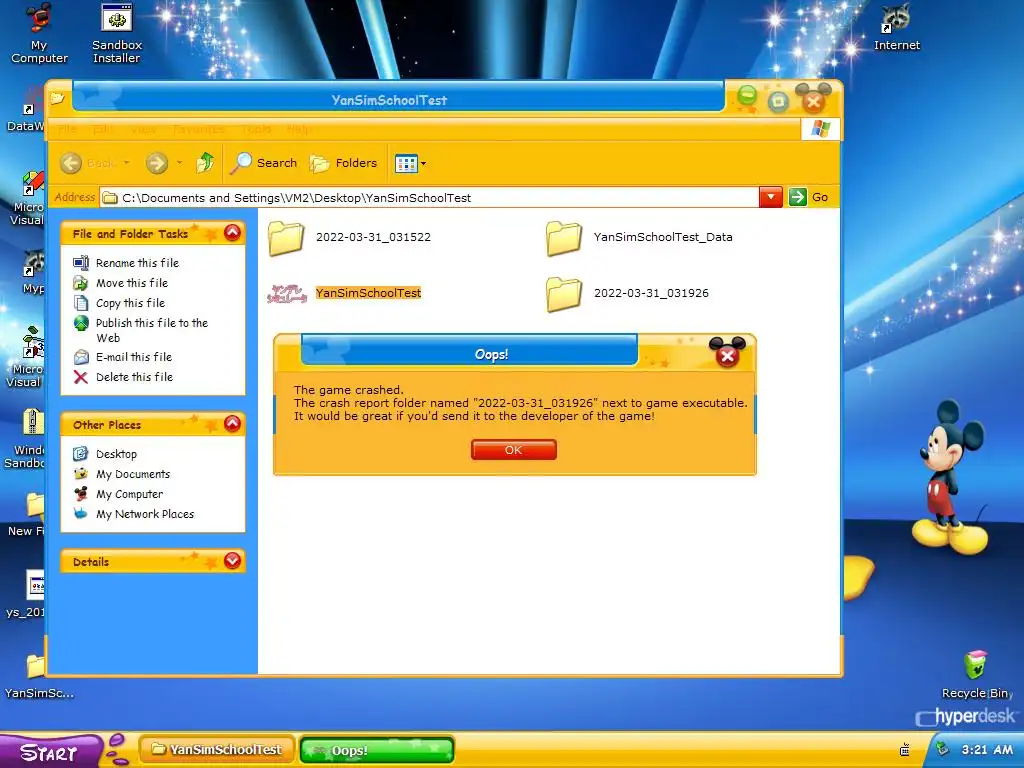Click the Mickey My Computer icon in Other Places
Screen dimensions: 1024x768
coord(81,494)
